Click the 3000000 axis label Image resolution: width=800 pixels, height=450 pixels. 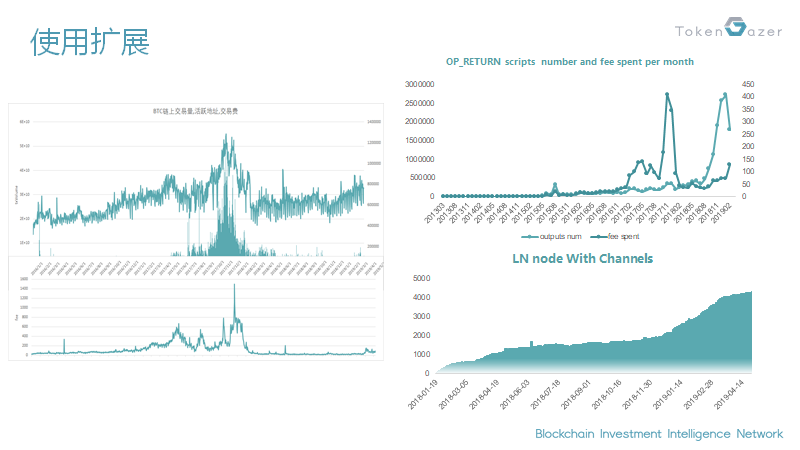[419, 84]
